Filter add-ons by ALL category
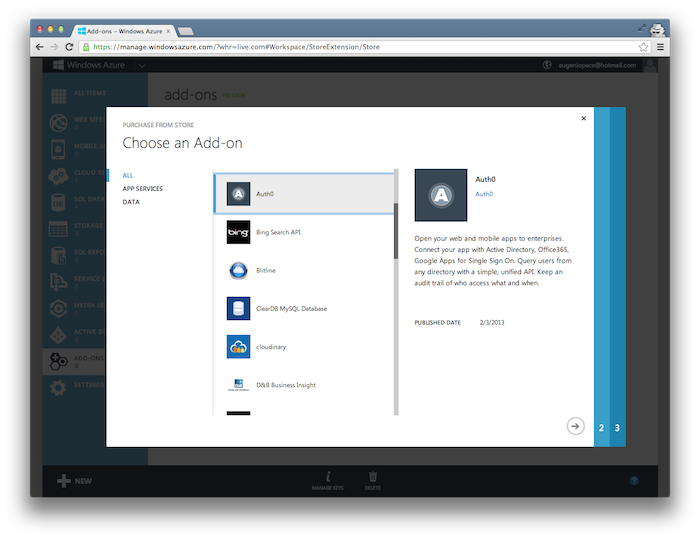 pos(128,175)
